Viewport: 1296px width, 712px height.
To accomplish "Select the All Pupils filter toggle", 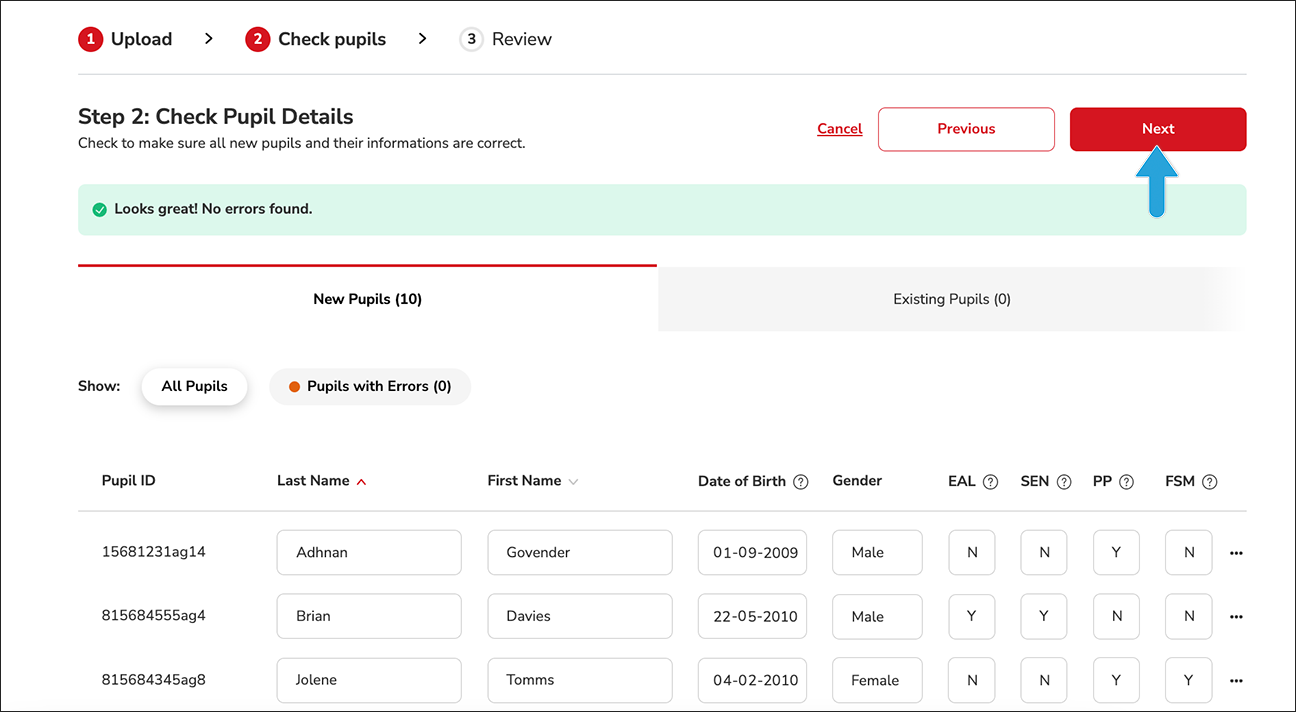I will (x=194, y=386).
